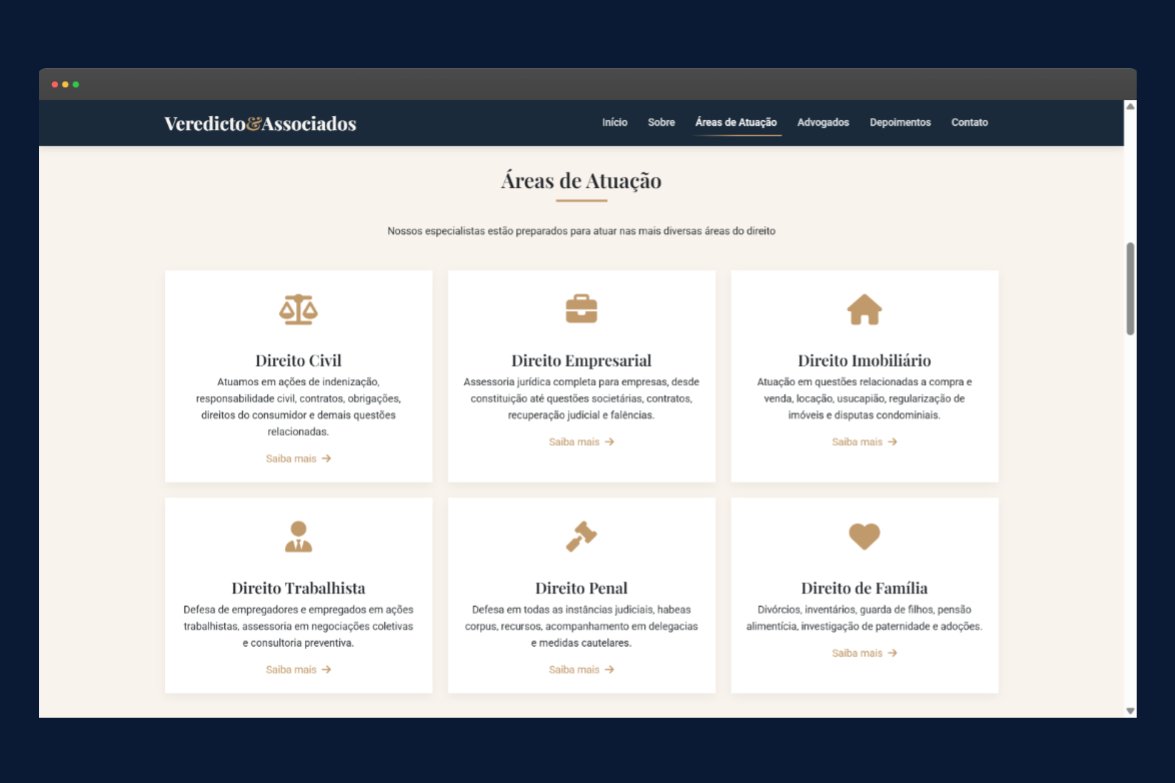
Task: Select Áreas de Atuação in navigation bar
Action: 736,123
